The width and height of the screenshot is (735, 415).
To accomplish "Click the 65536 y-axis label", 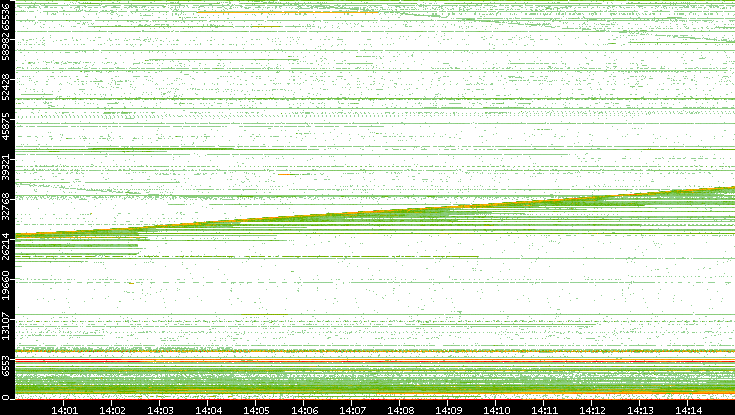I will pyautogui.click(x=7, y=17).
